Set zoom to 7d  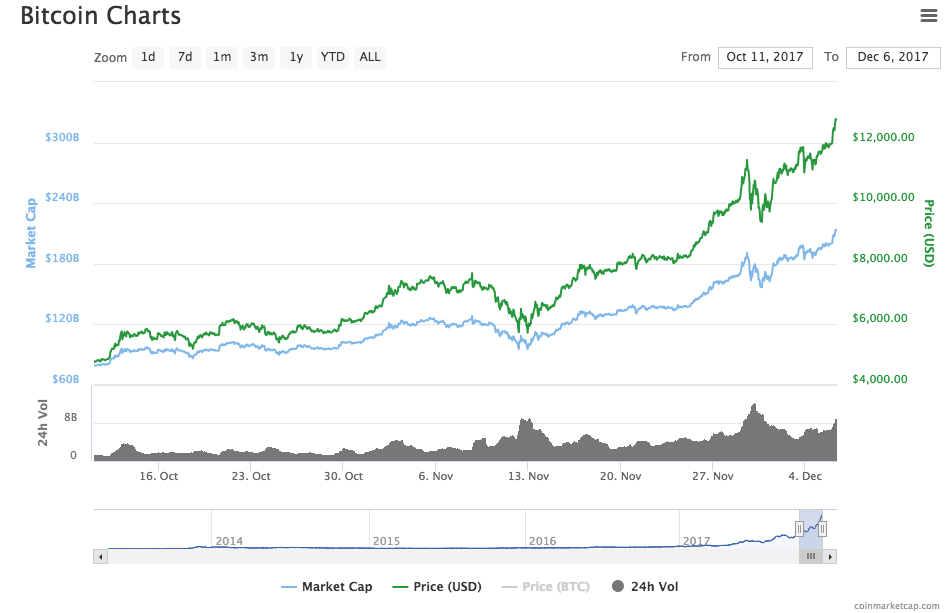(185, 57)
